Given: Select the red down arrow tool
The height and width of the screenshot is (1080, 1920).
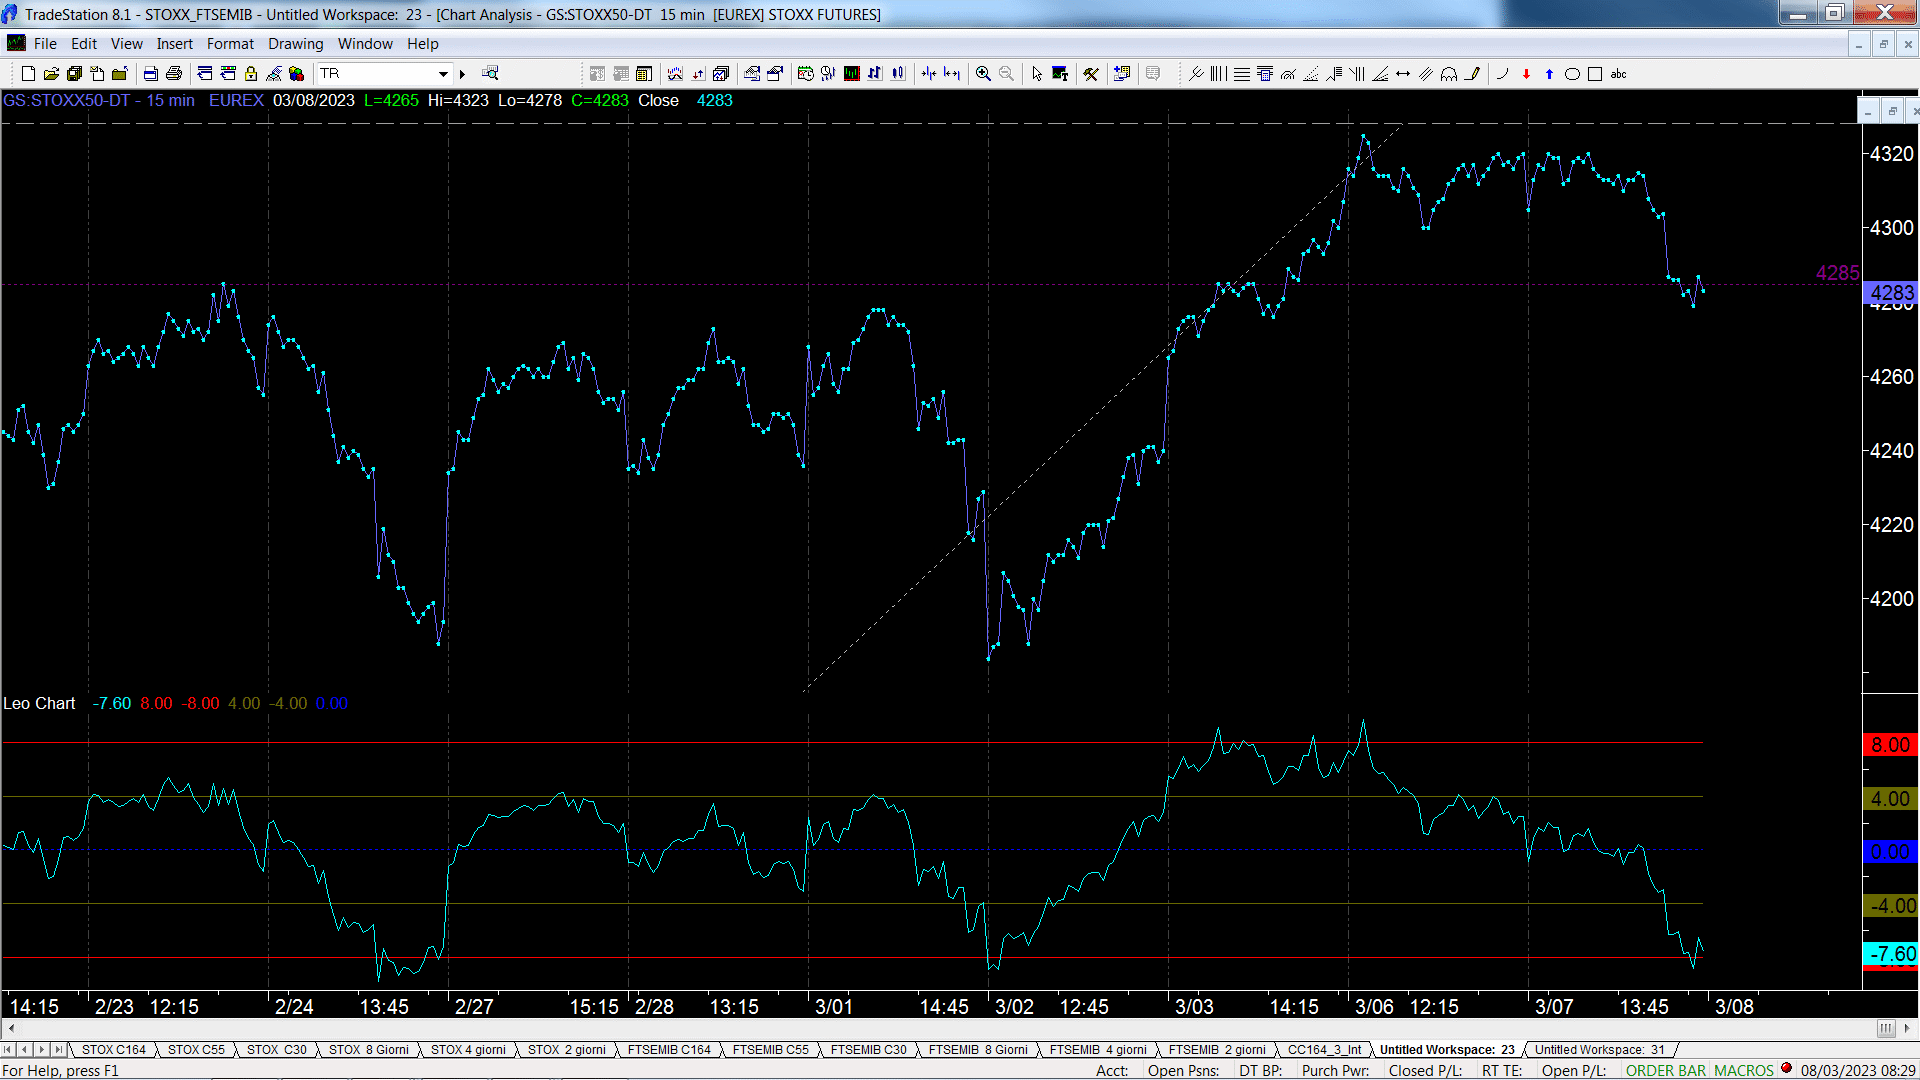Looking at the screenshot, I should 1526,74.
